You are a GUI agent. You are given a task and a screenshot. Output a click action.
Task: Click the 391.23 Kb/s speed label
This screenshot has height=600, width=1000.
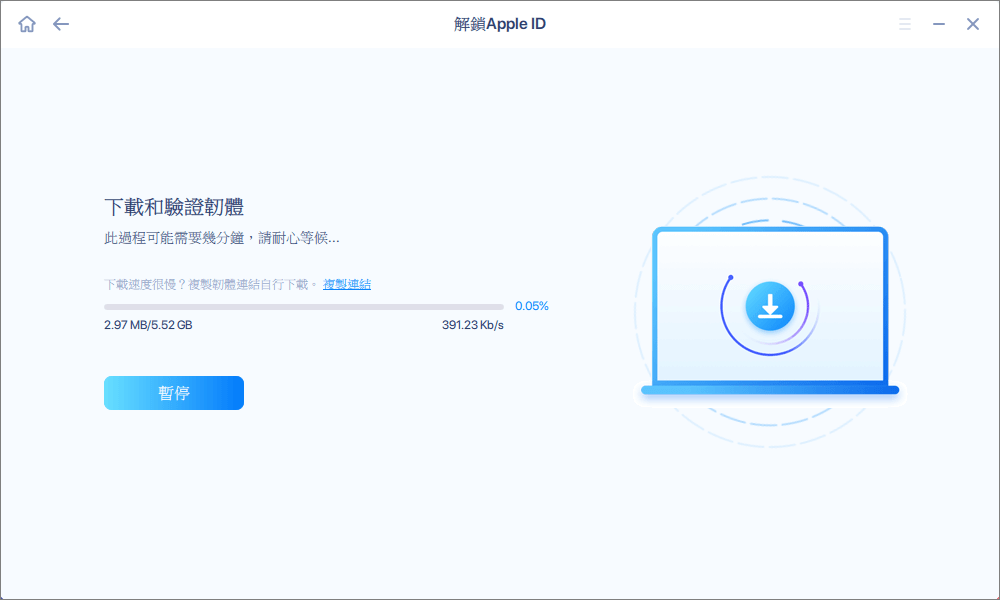click(474, 324)
